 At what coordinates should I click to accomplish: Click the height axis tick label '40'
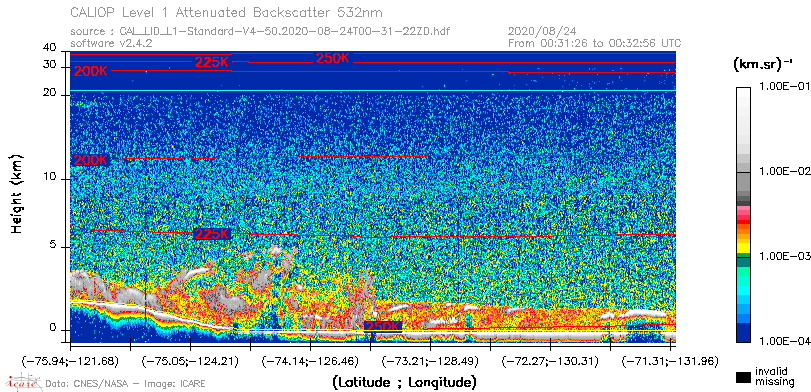pos(50,48)
